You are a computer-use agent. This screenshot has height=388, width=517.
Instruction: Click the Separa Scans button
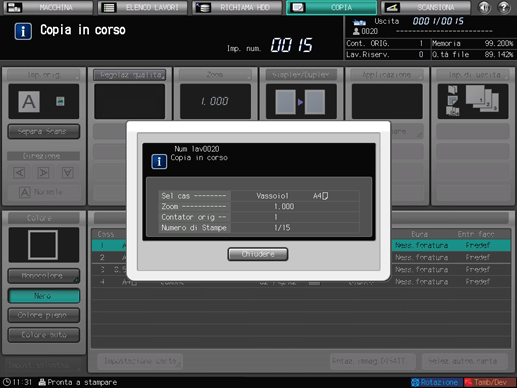pos(44,131)
